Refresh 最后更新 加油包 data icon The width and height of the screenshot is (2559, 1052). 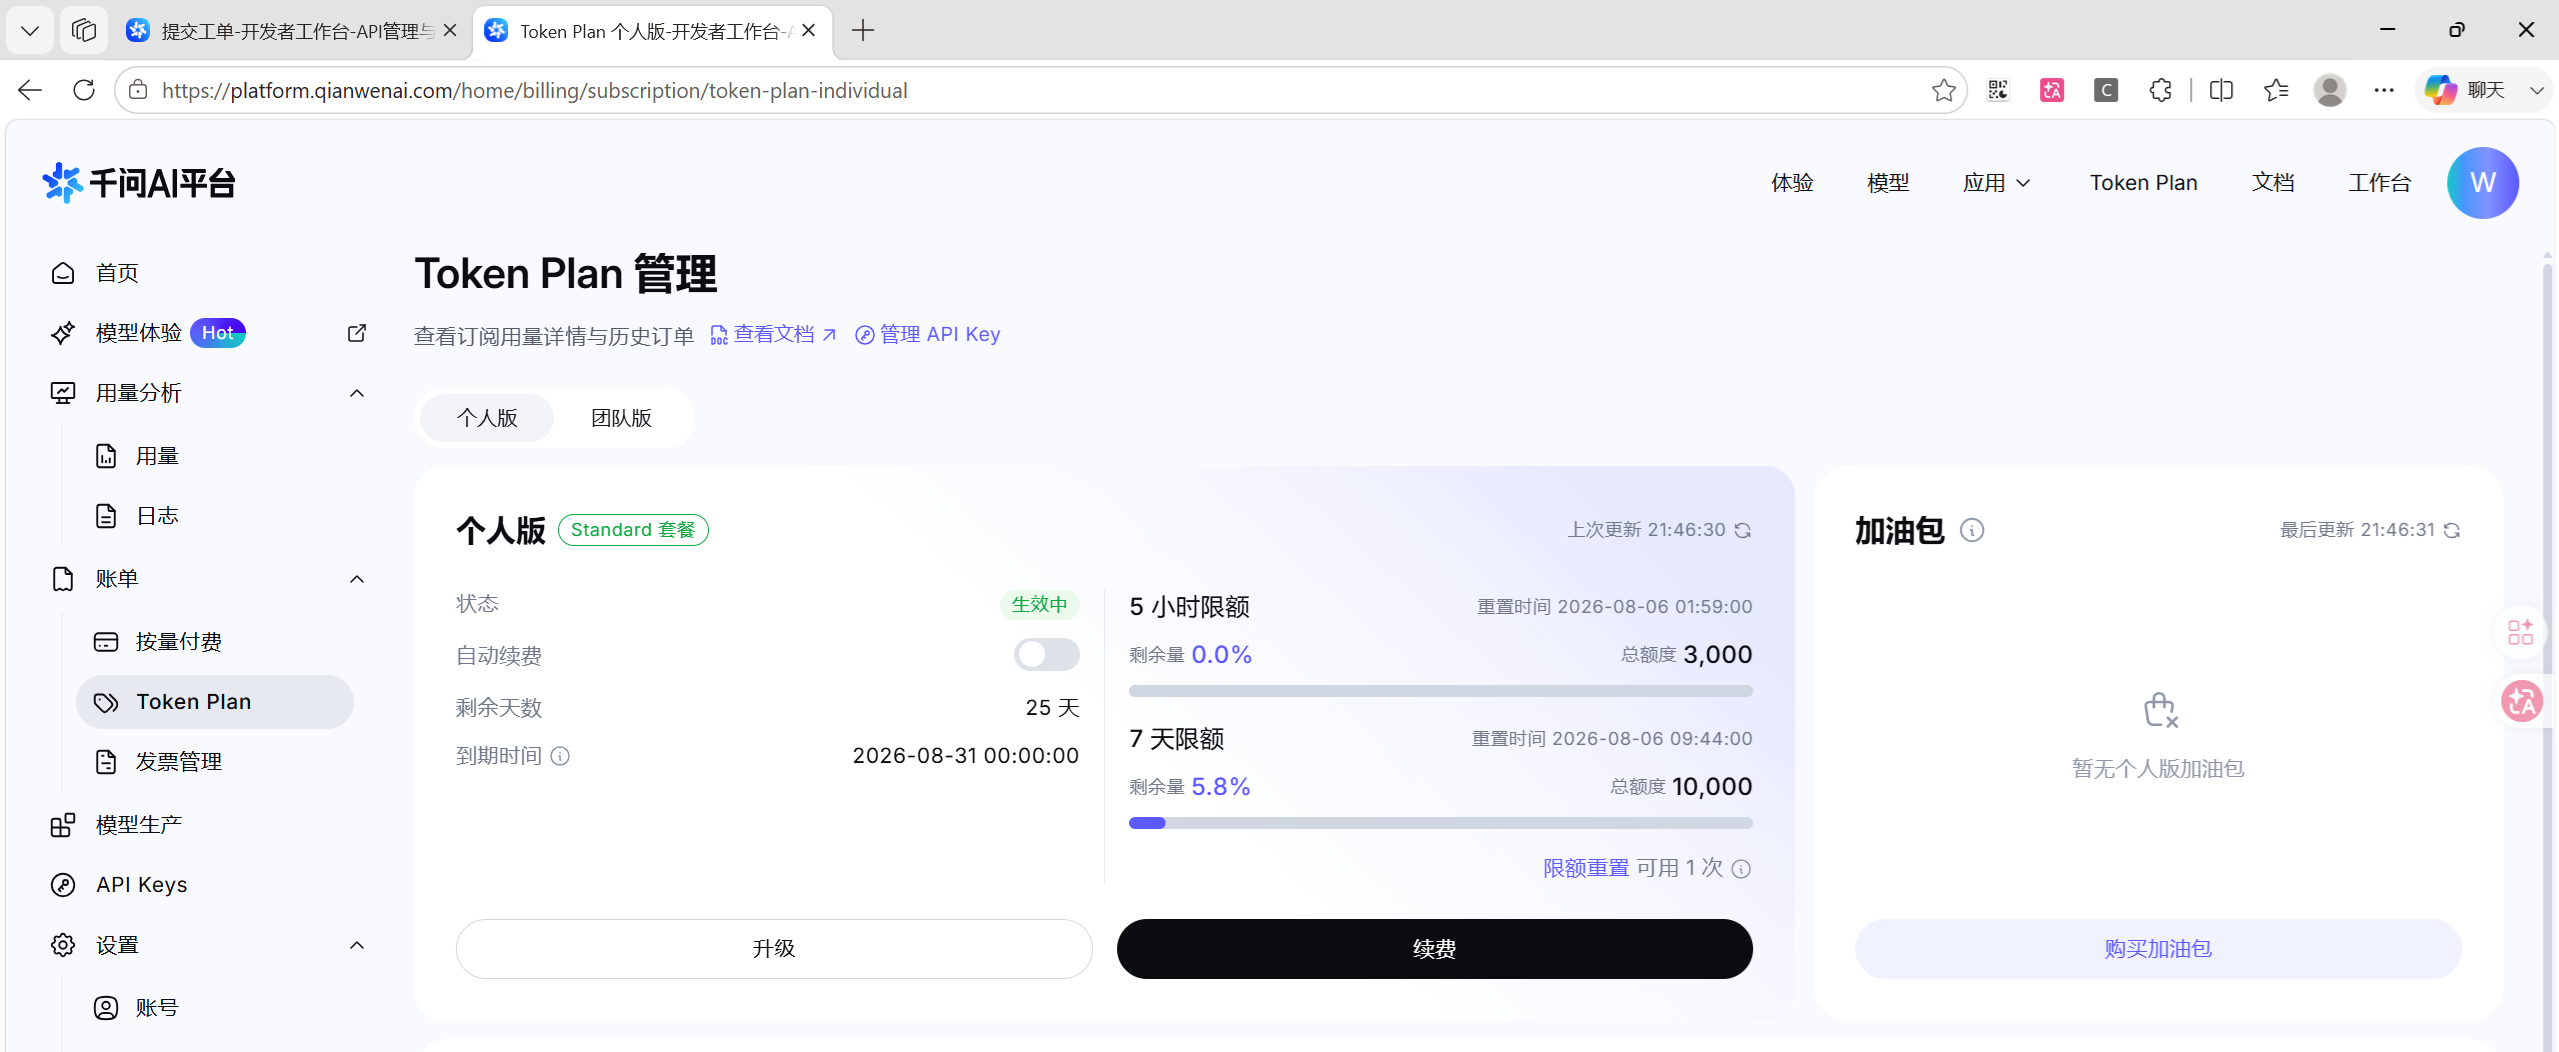coord(2452,530)
